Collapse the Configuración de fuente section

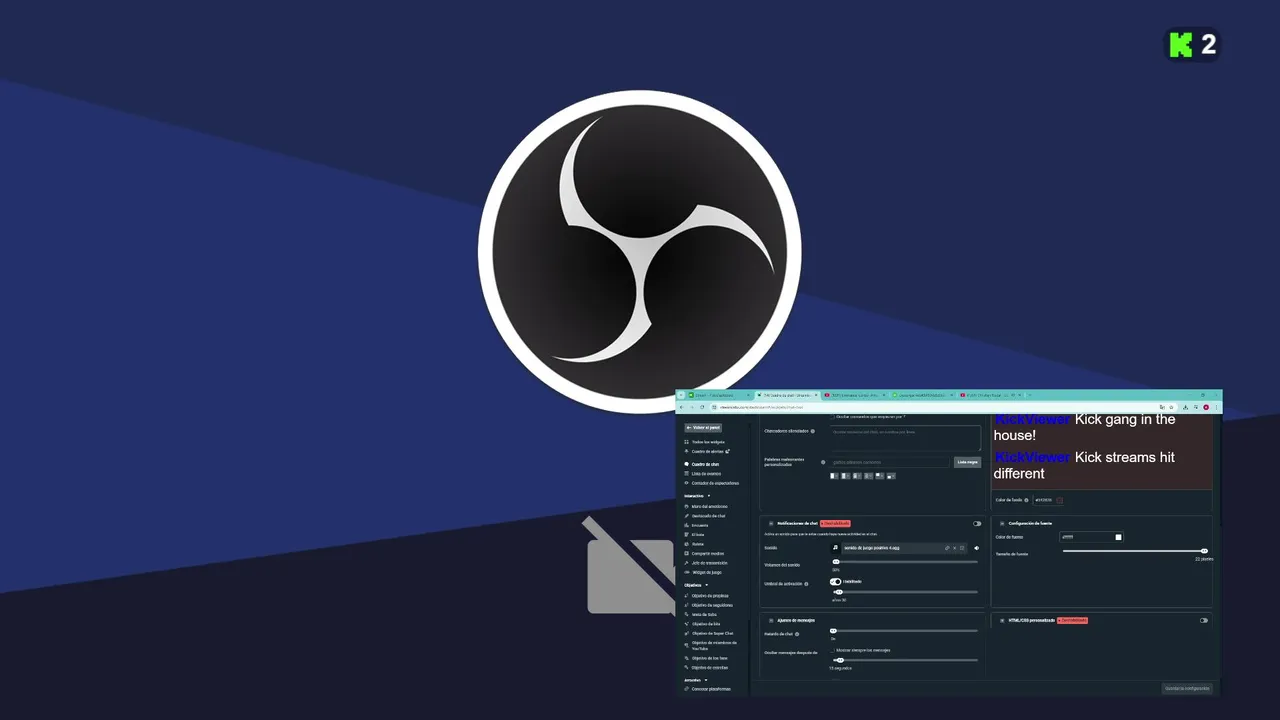tap(1002, 523)
